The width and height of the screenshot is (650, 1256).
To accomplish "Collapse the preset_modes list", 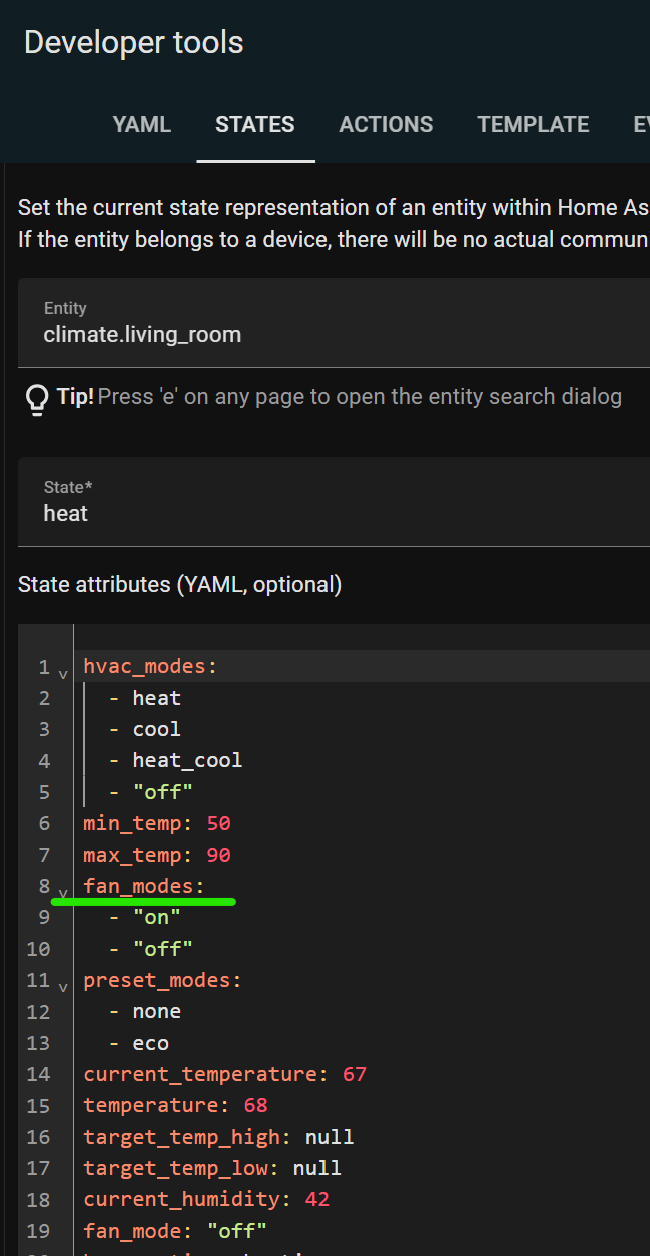I will (x=63, y=987).
